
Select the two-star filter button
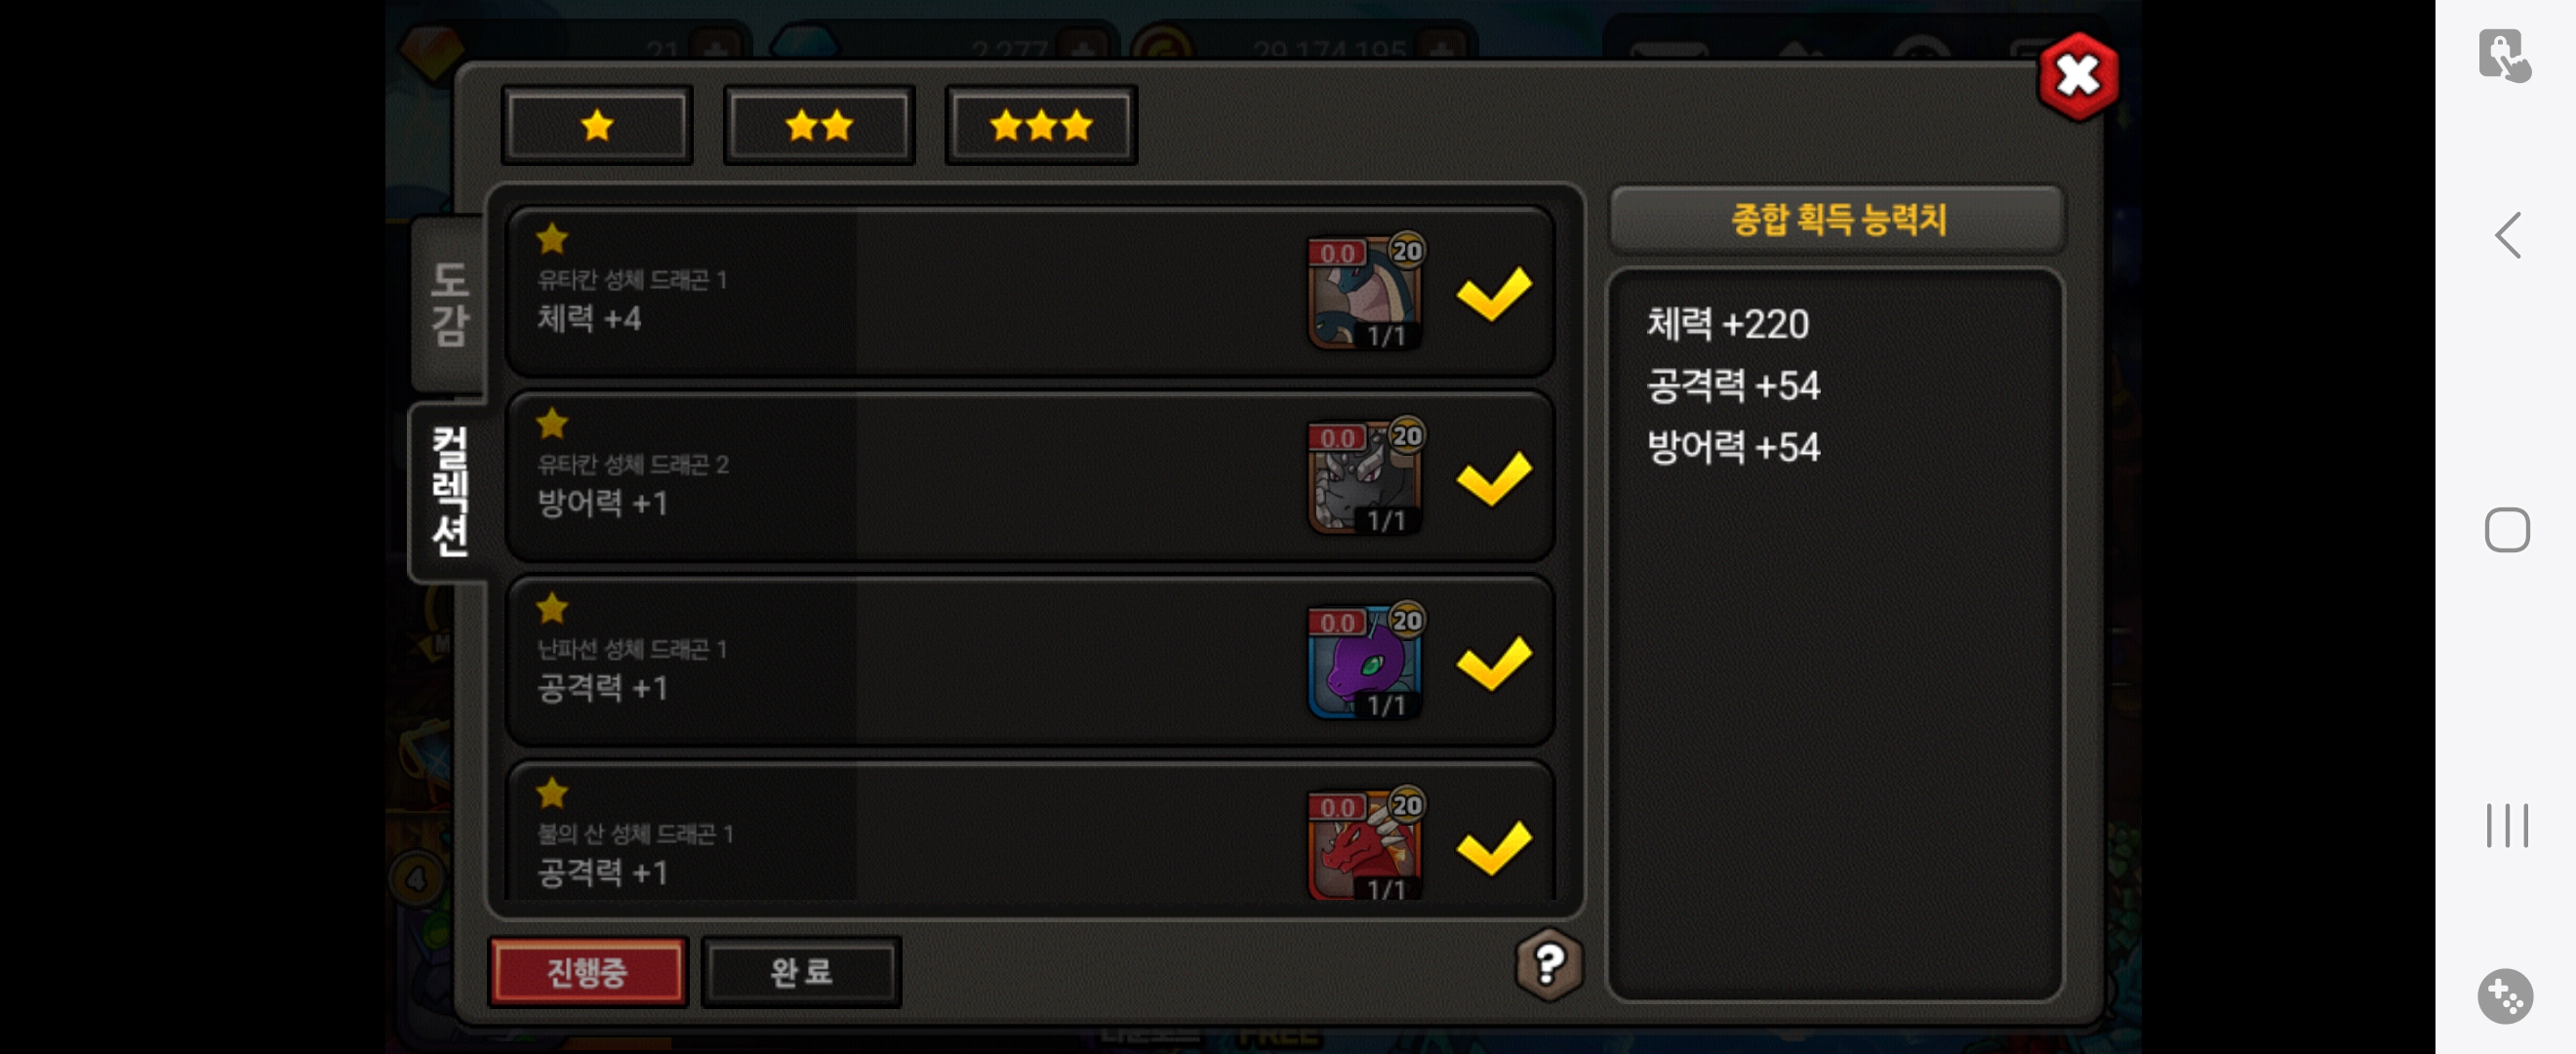pyautogui.click(x=819, y=126)
